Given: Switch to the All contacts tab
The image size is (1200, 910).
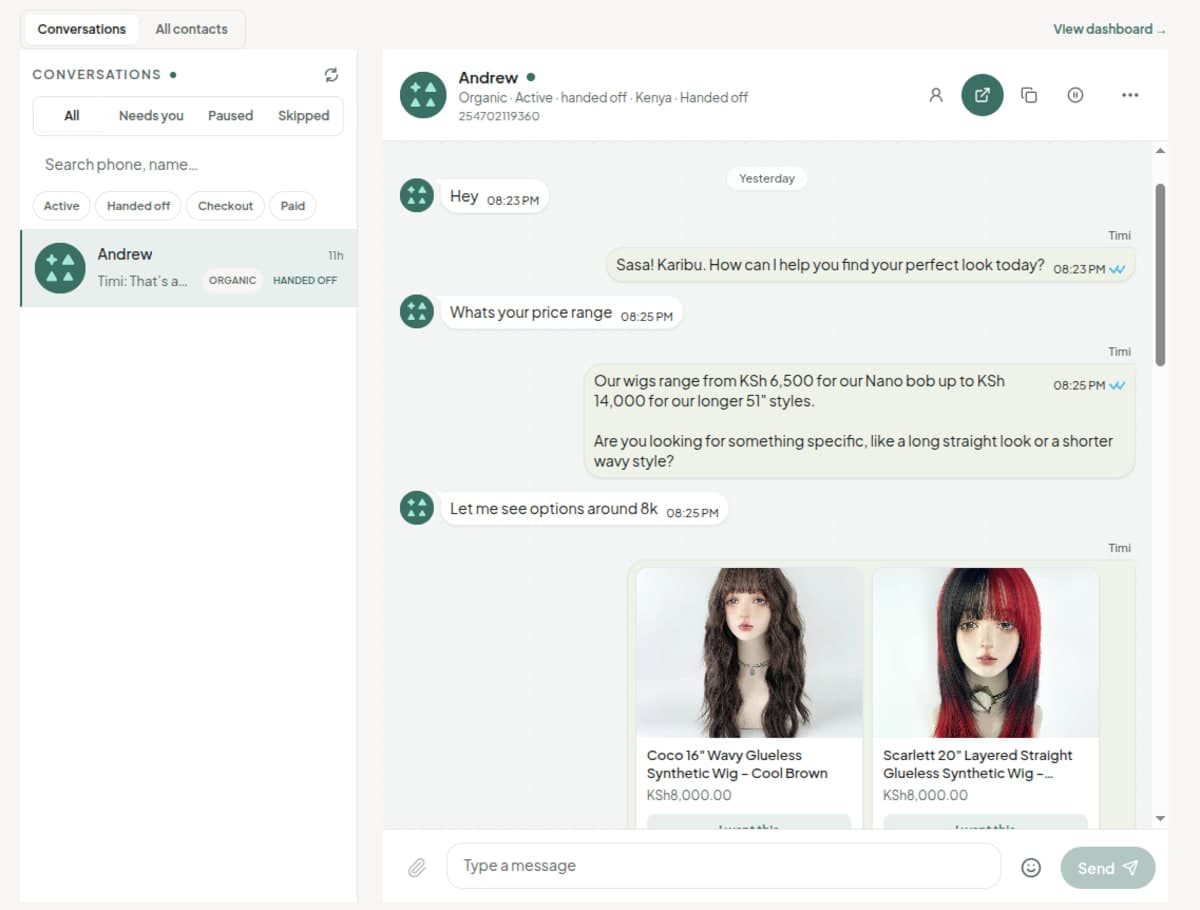Looking at the screenshot, I should click(191, 29).
